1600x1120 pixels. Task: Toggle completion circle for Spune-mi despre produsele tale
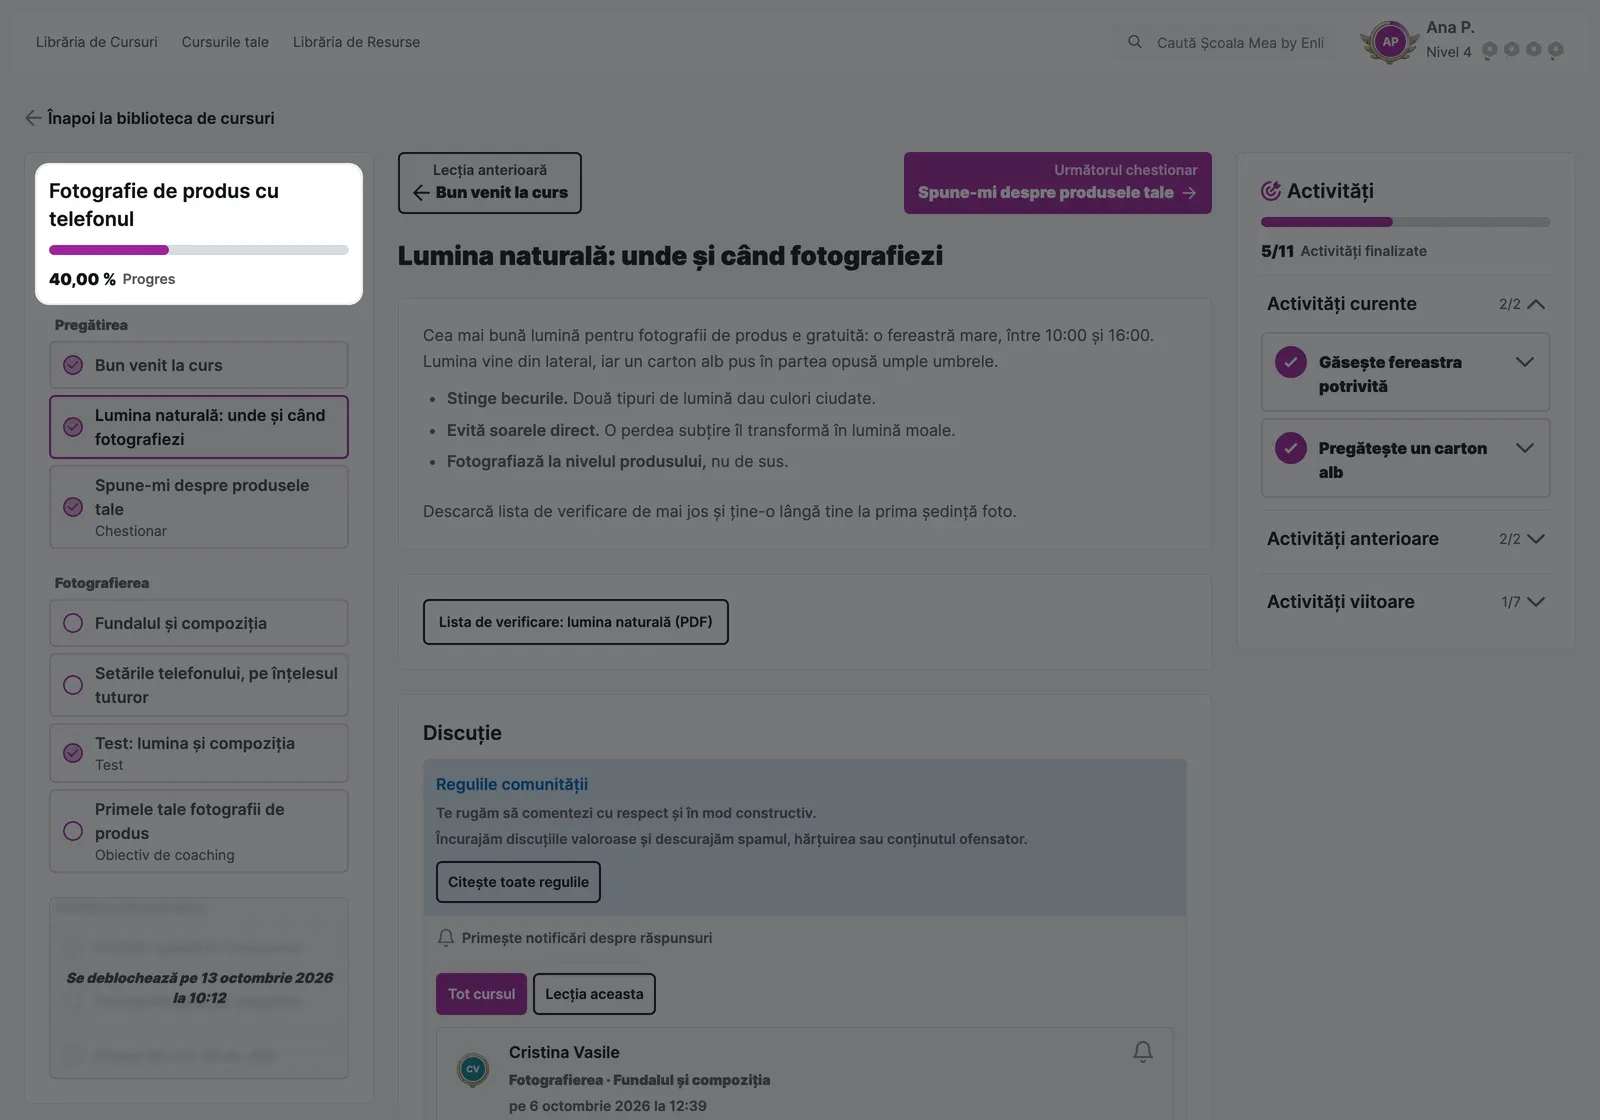click(73, 507)
